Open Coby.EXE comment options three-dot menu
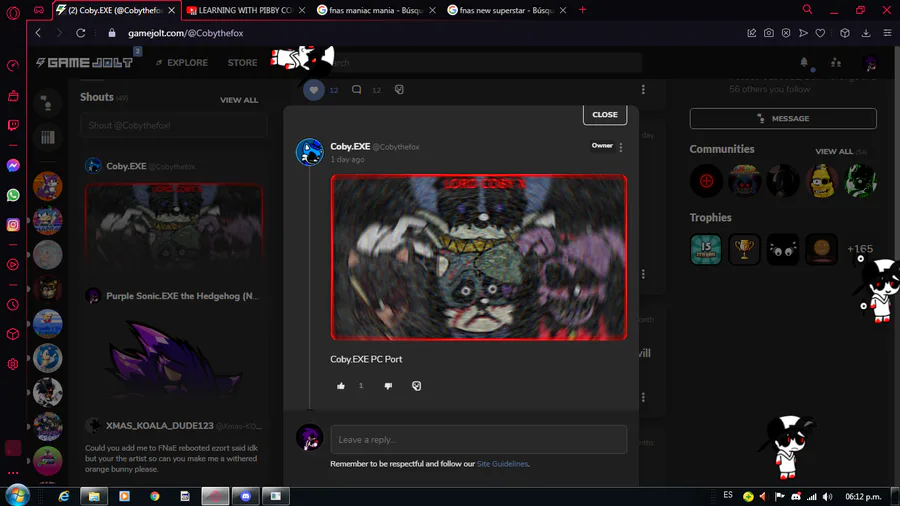Viewport: 900px width, 506px height. pos(621,147)
